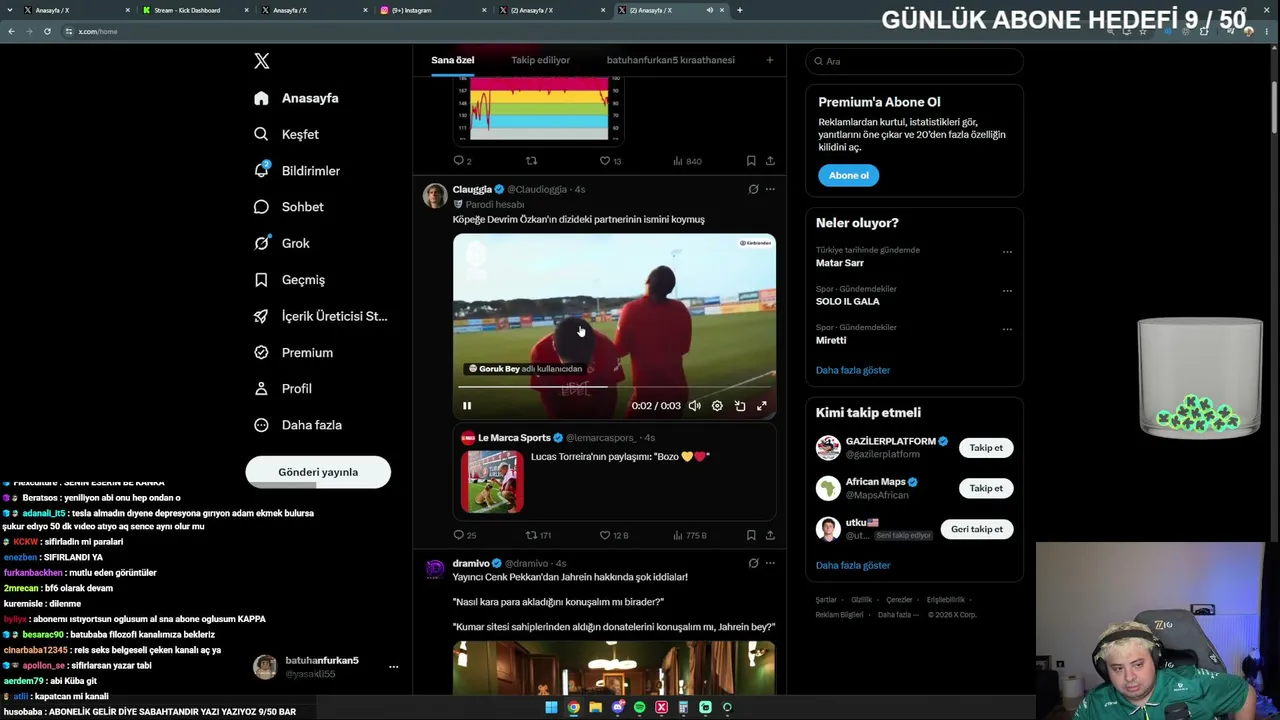Click Geri takip et for utku
Viewport: 1280px width, 720px height.
coord(977,529)
